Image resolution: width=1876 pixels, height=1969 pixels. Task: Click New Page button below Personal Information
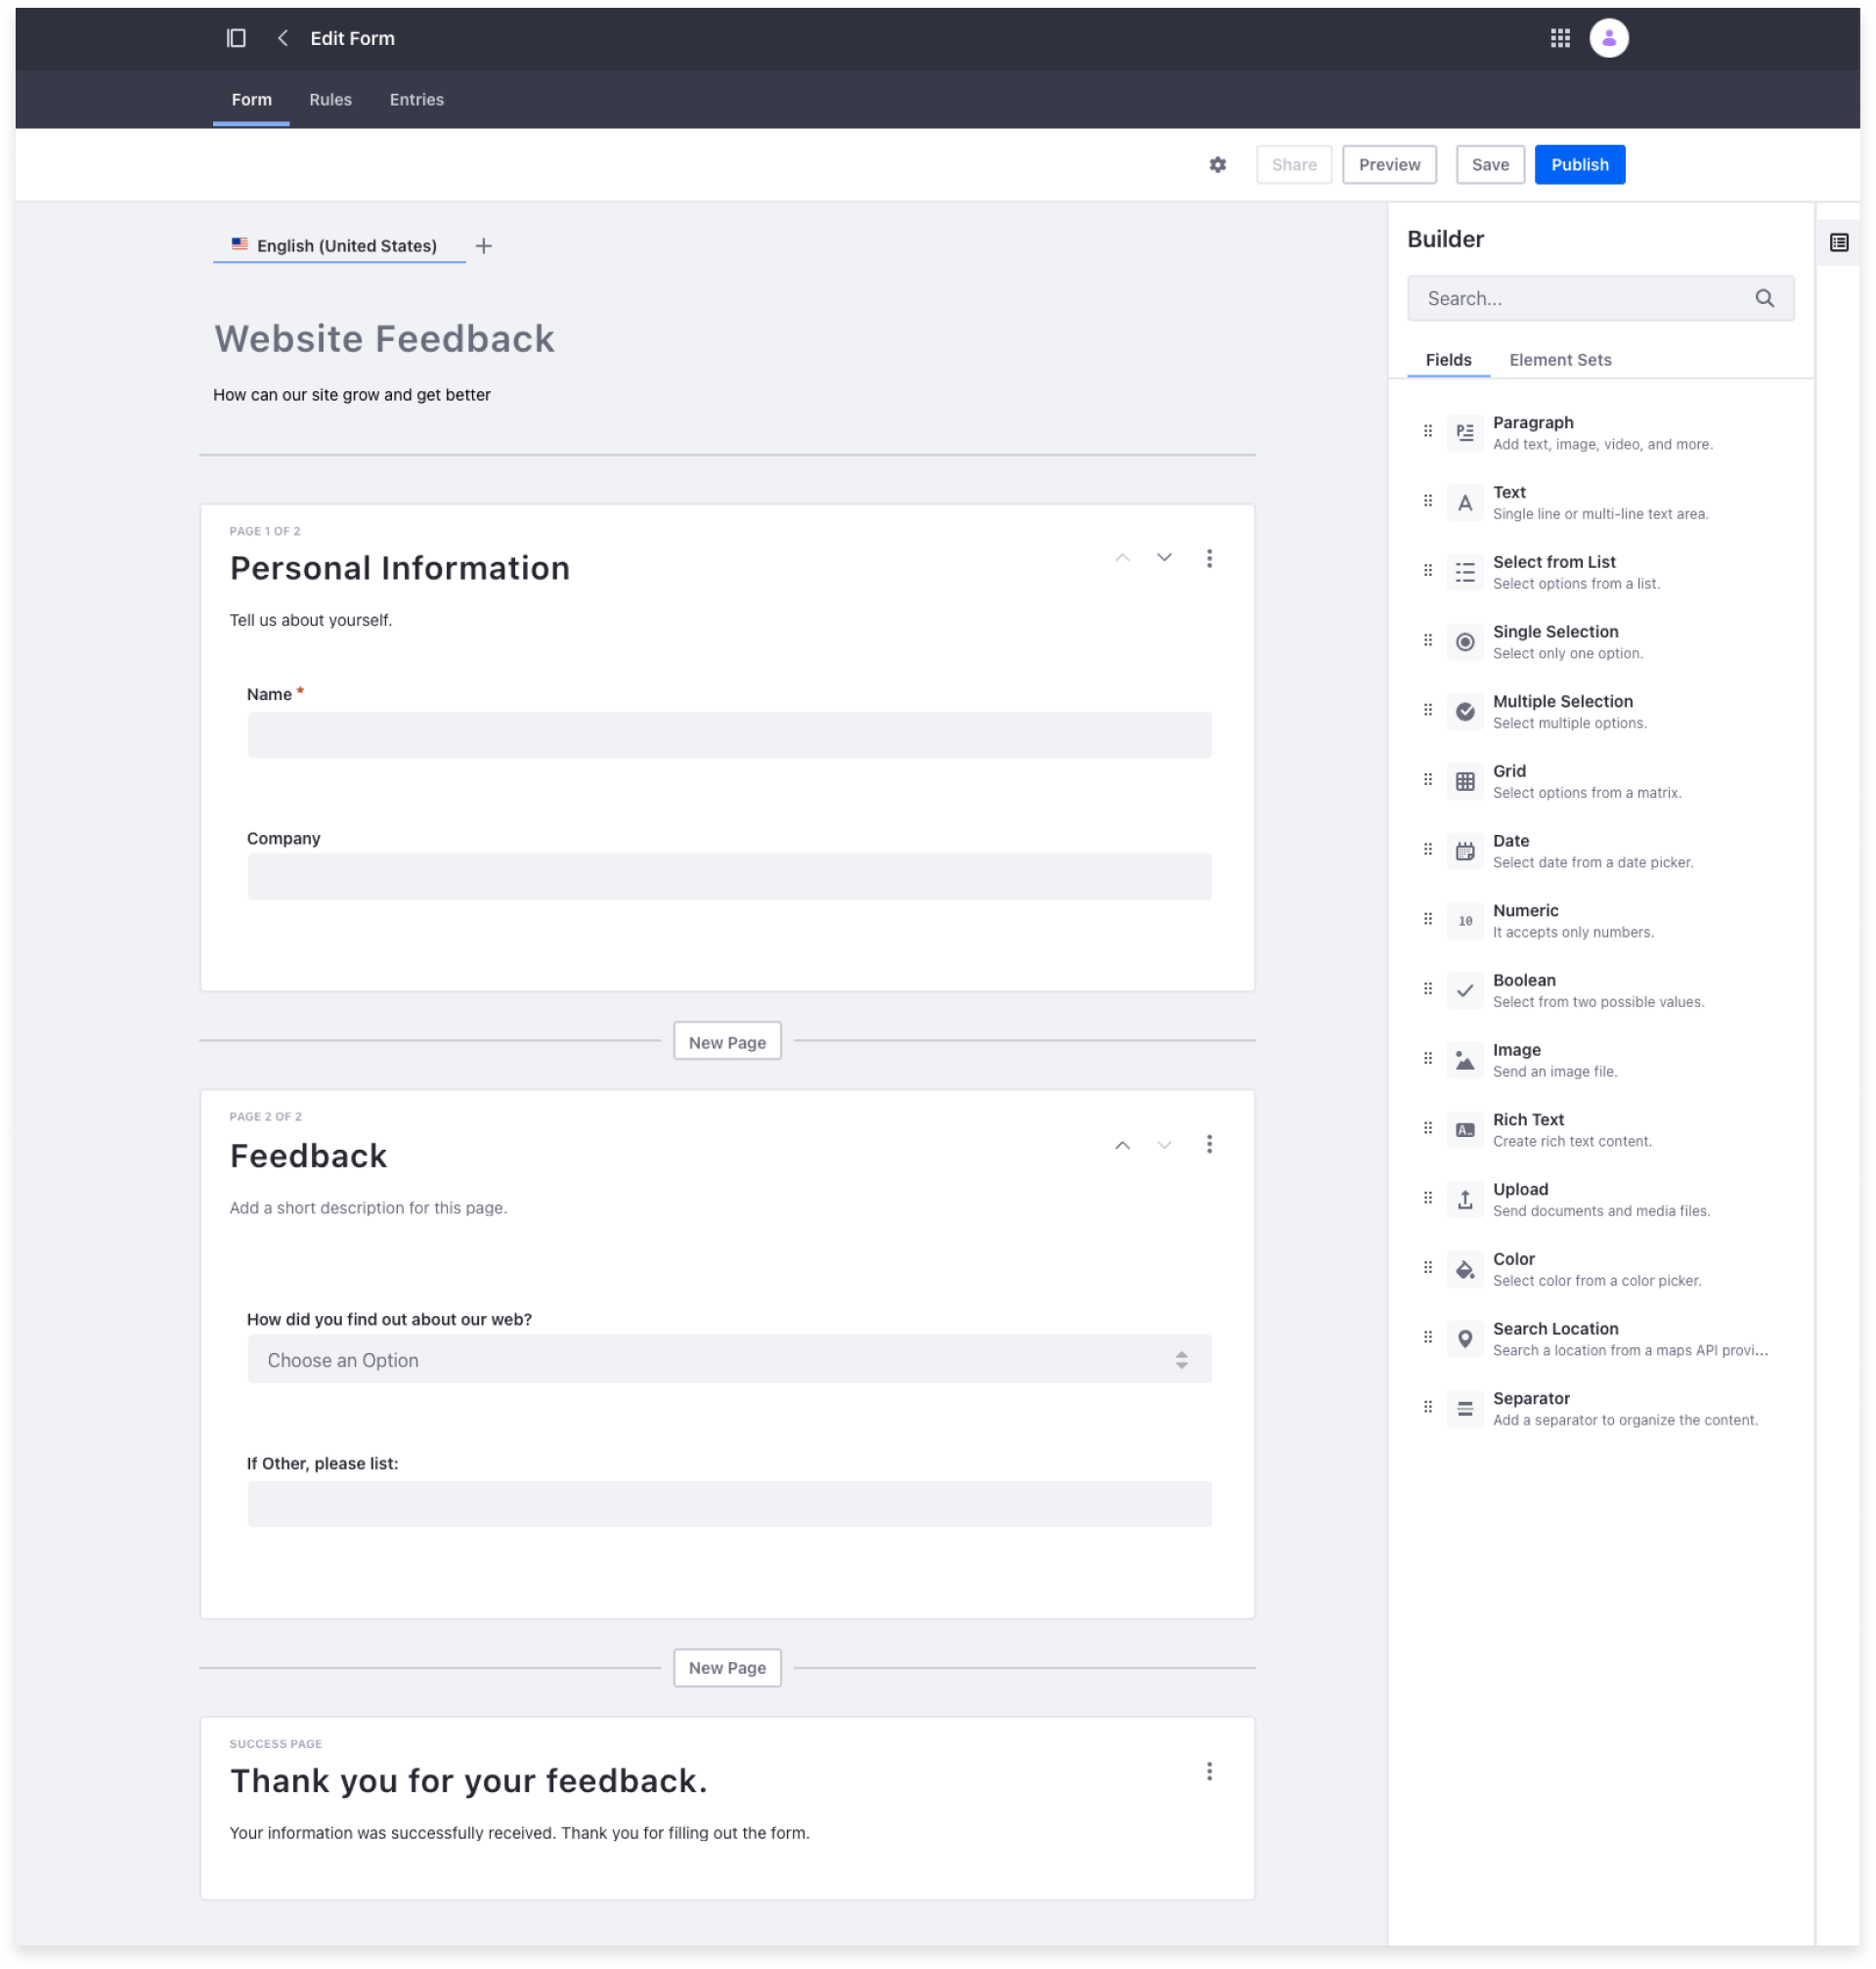click(x=727, y=1042)
